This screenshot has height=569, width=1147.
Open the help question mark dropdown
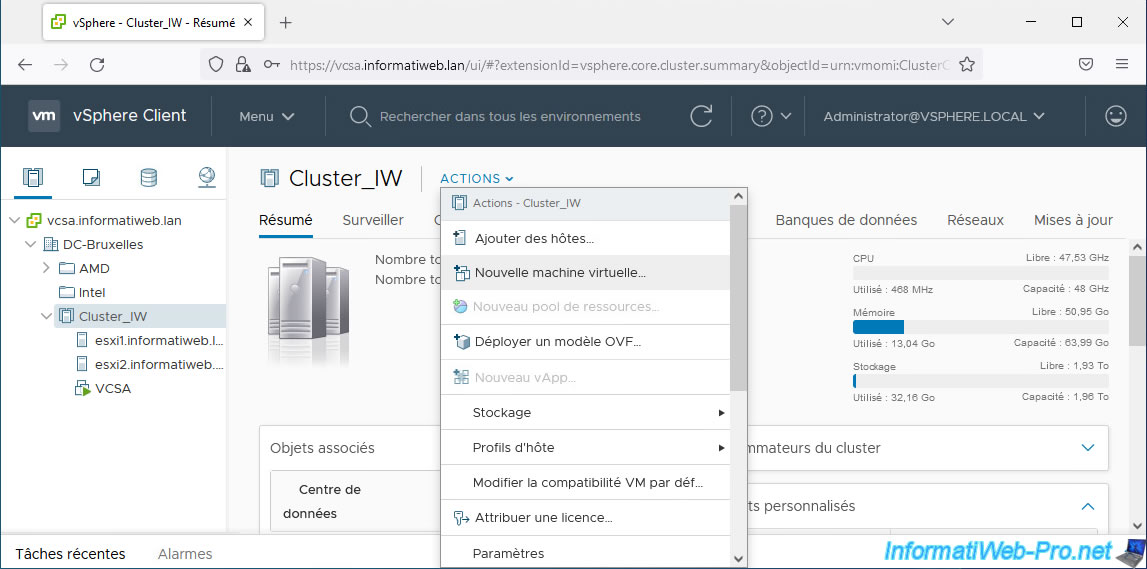(771, 116)
